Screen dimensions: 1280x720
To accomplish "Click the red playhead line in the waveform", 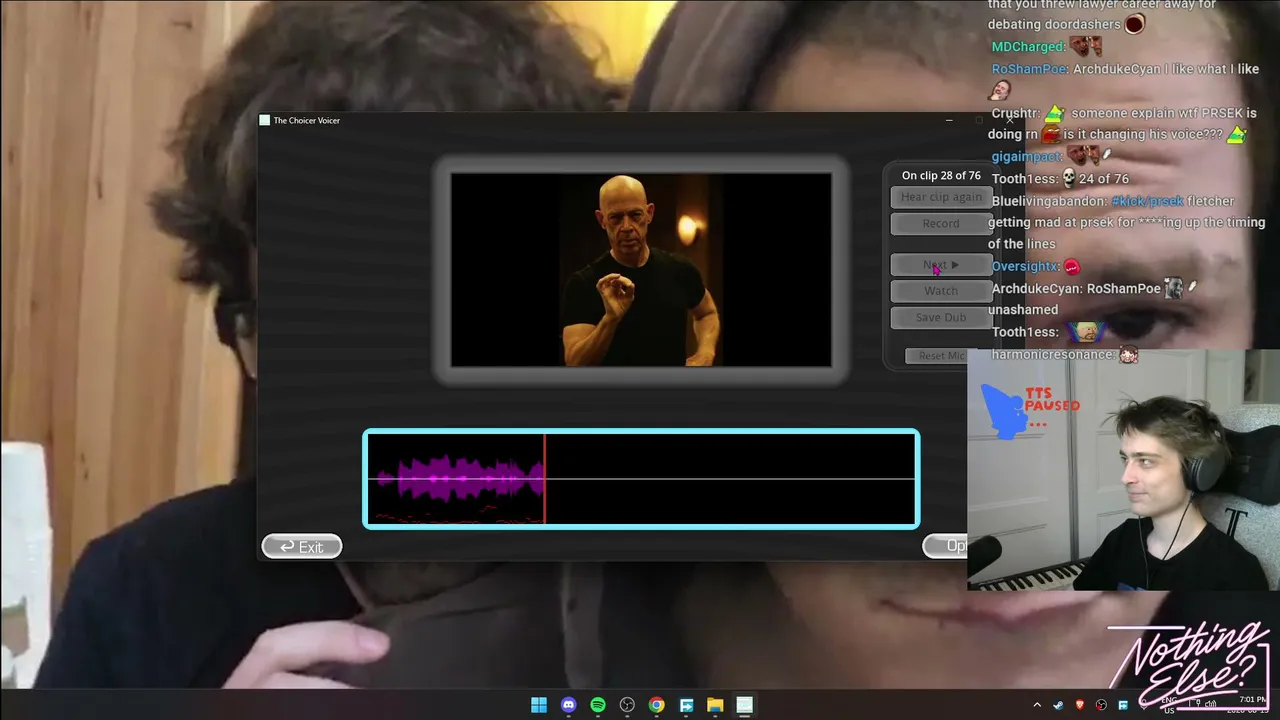I will pos(545,479).
